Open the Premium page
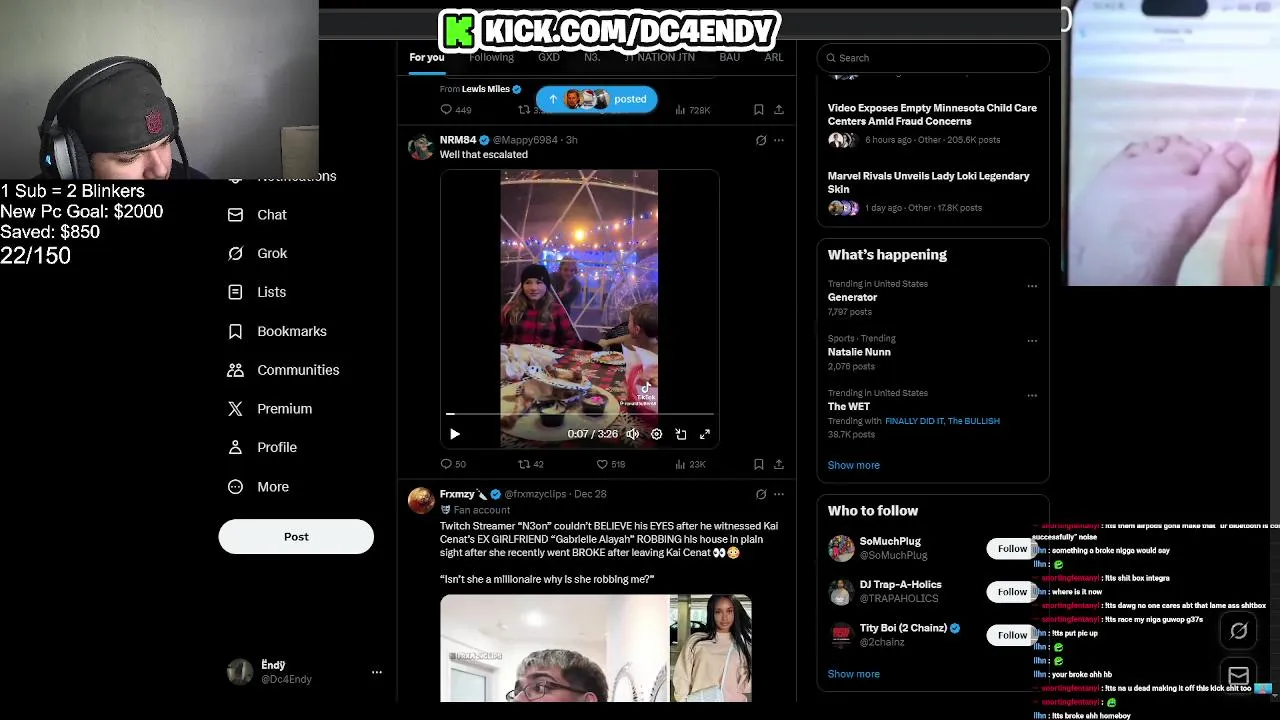This screenshot has height=720, width=1280. pyautogui.click(x=270, y=409)
